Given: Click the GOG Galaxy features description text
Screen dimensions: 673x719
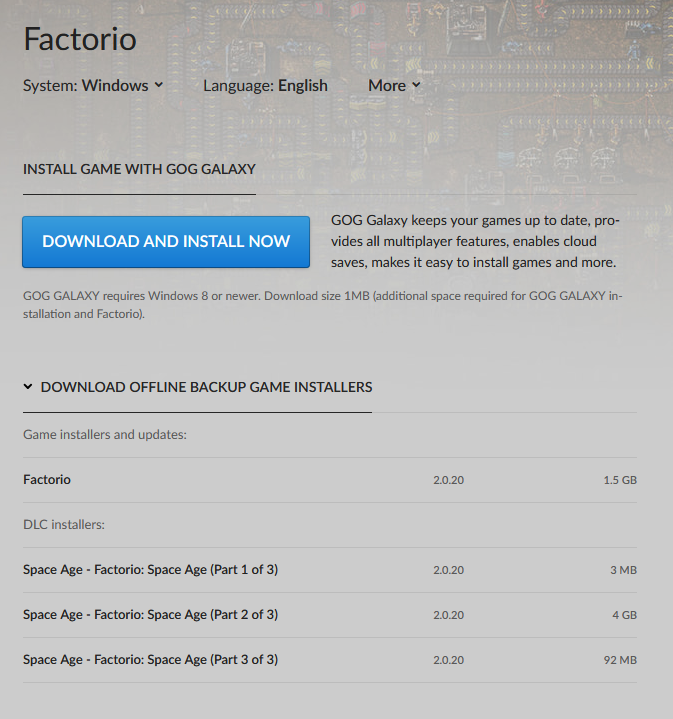Looking at the screenshot, I should (x=475, y=241).
